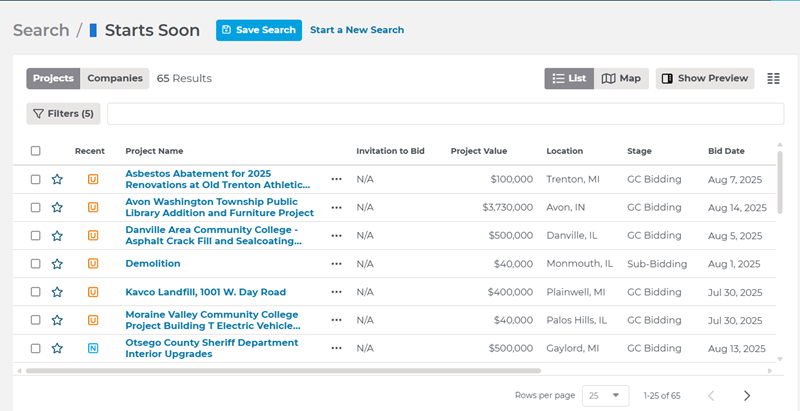Click the Save Search button
The height and width of the screenshot is (411, 800).
point(259,30)
